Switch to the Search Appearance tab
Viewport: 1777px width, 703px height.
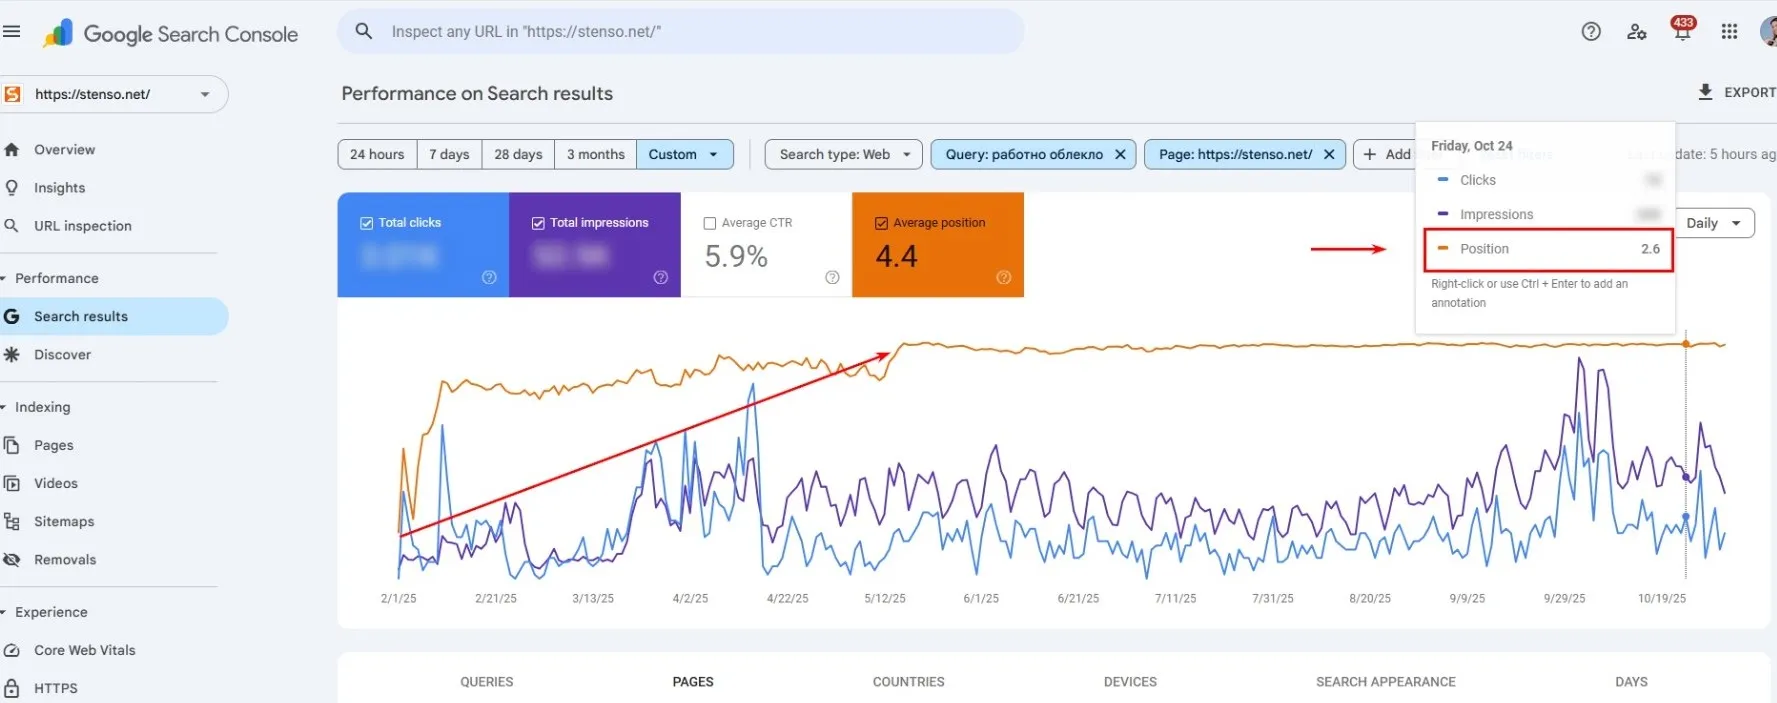[x=1386, y=682]
